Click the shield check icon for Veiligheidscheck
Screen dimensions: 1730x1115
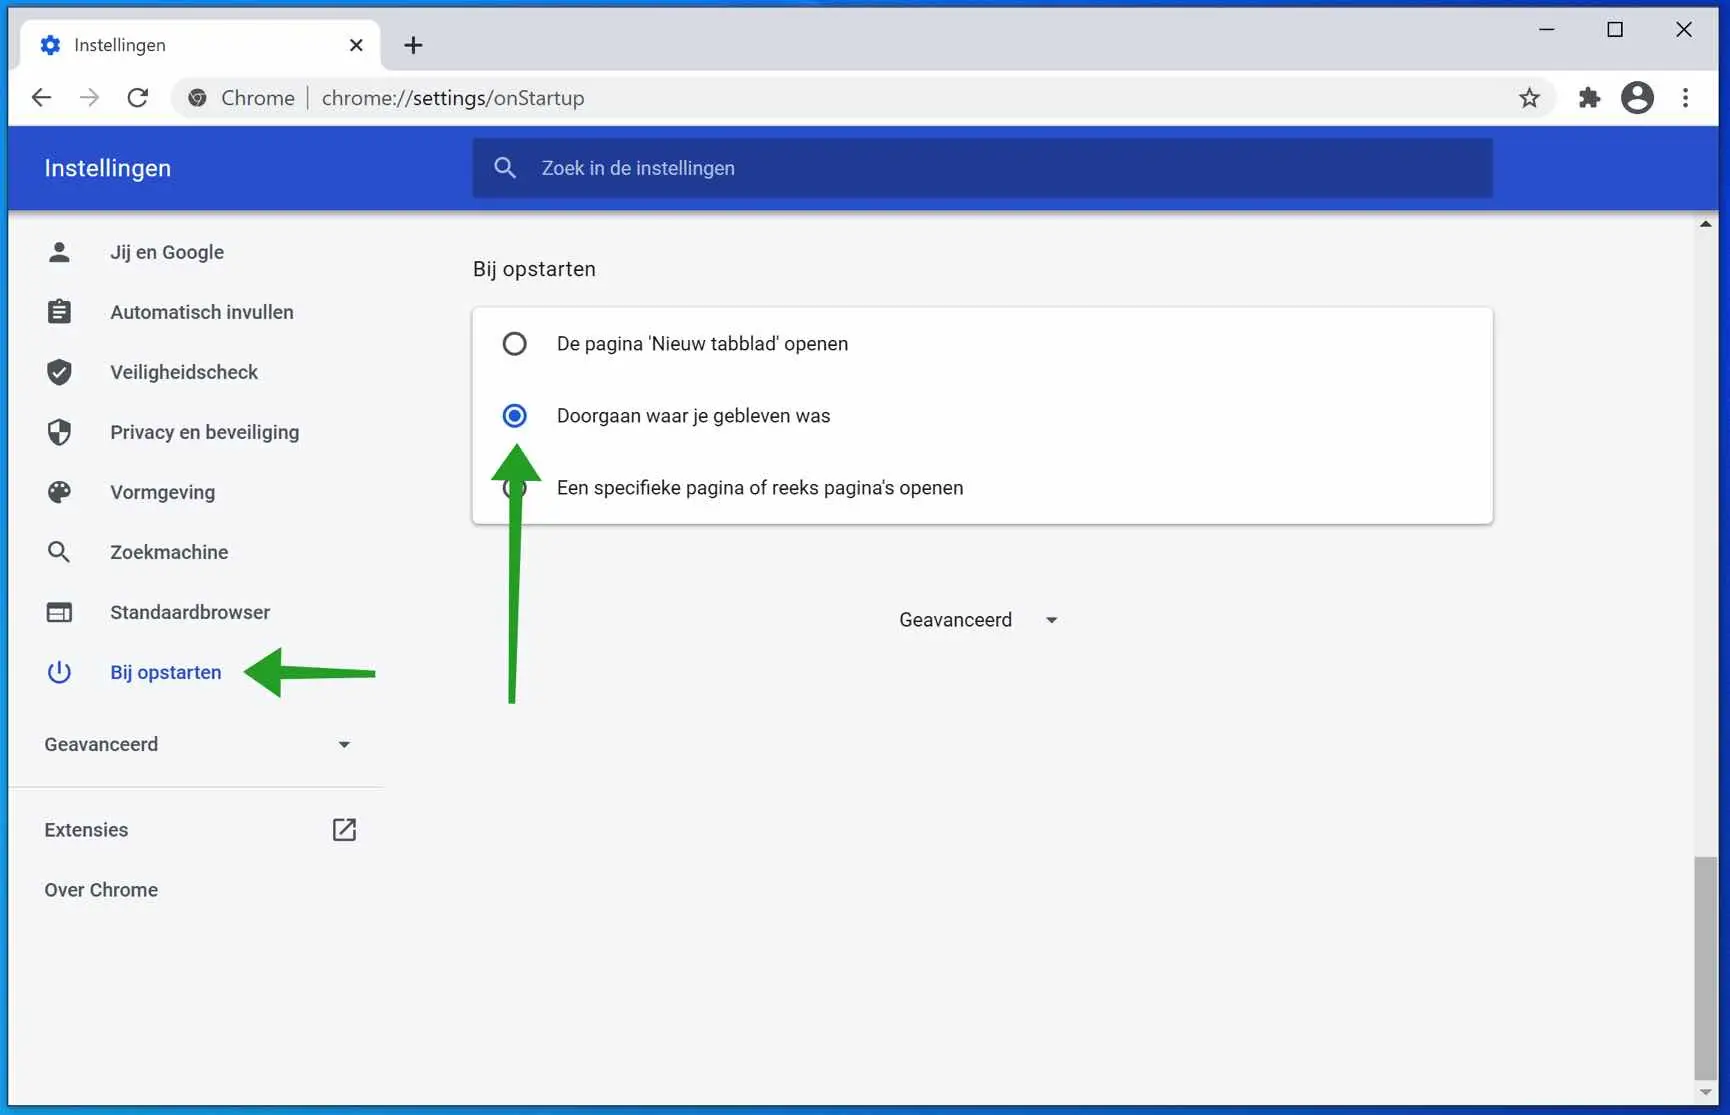pos(59,372)
